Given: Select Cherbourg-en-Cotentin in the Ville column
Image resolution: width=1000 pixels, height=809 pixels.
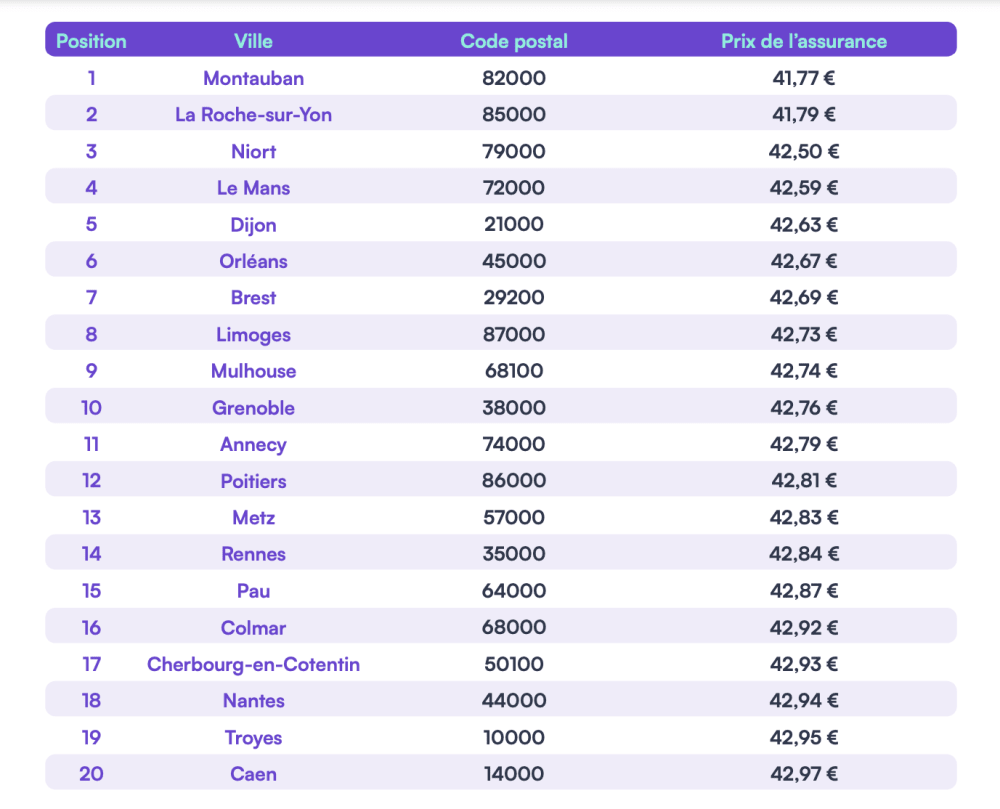Looking at the screenshot, I should 253,664.
